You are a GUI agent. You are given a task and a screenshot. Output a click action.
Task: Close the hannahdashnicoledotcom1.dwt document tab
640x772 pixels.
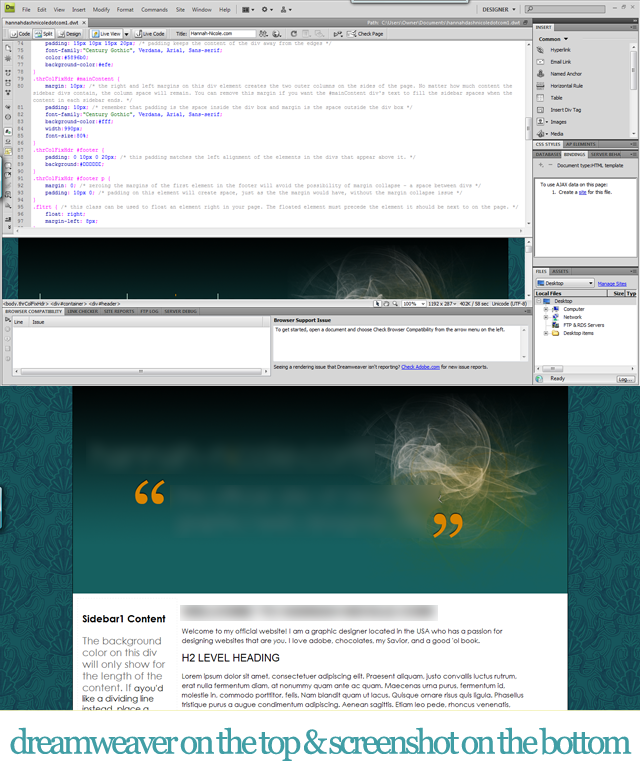84,23
